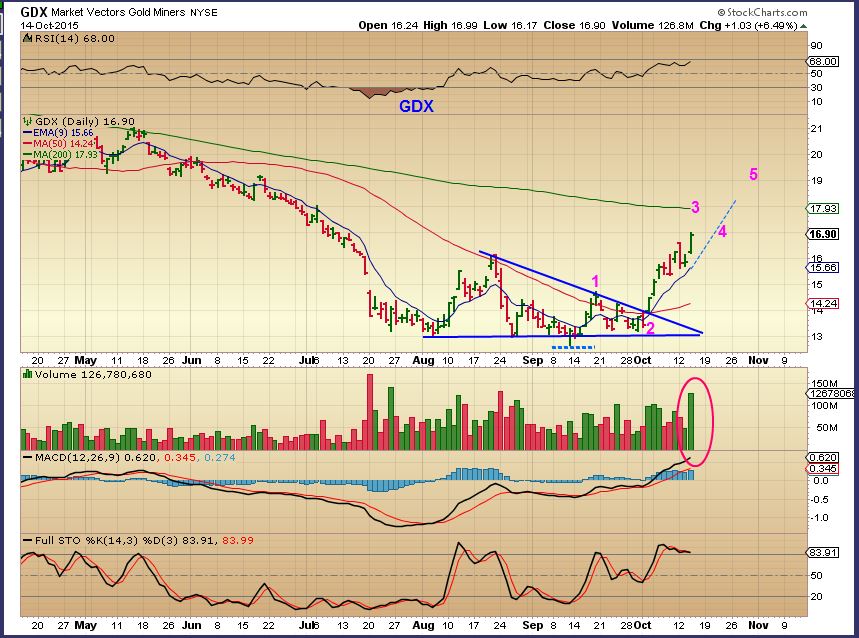Click the Market Vectors Gold Miners name
This screenshot has width=859, height=638.
[119, 12]
